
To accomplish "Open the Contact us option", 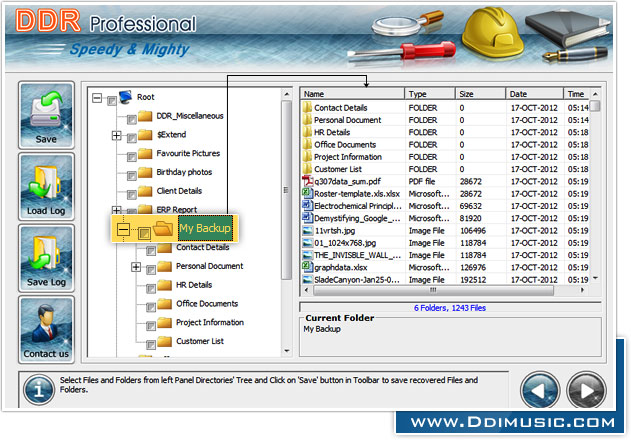I will pyautogui.click(x=46, y=330).
